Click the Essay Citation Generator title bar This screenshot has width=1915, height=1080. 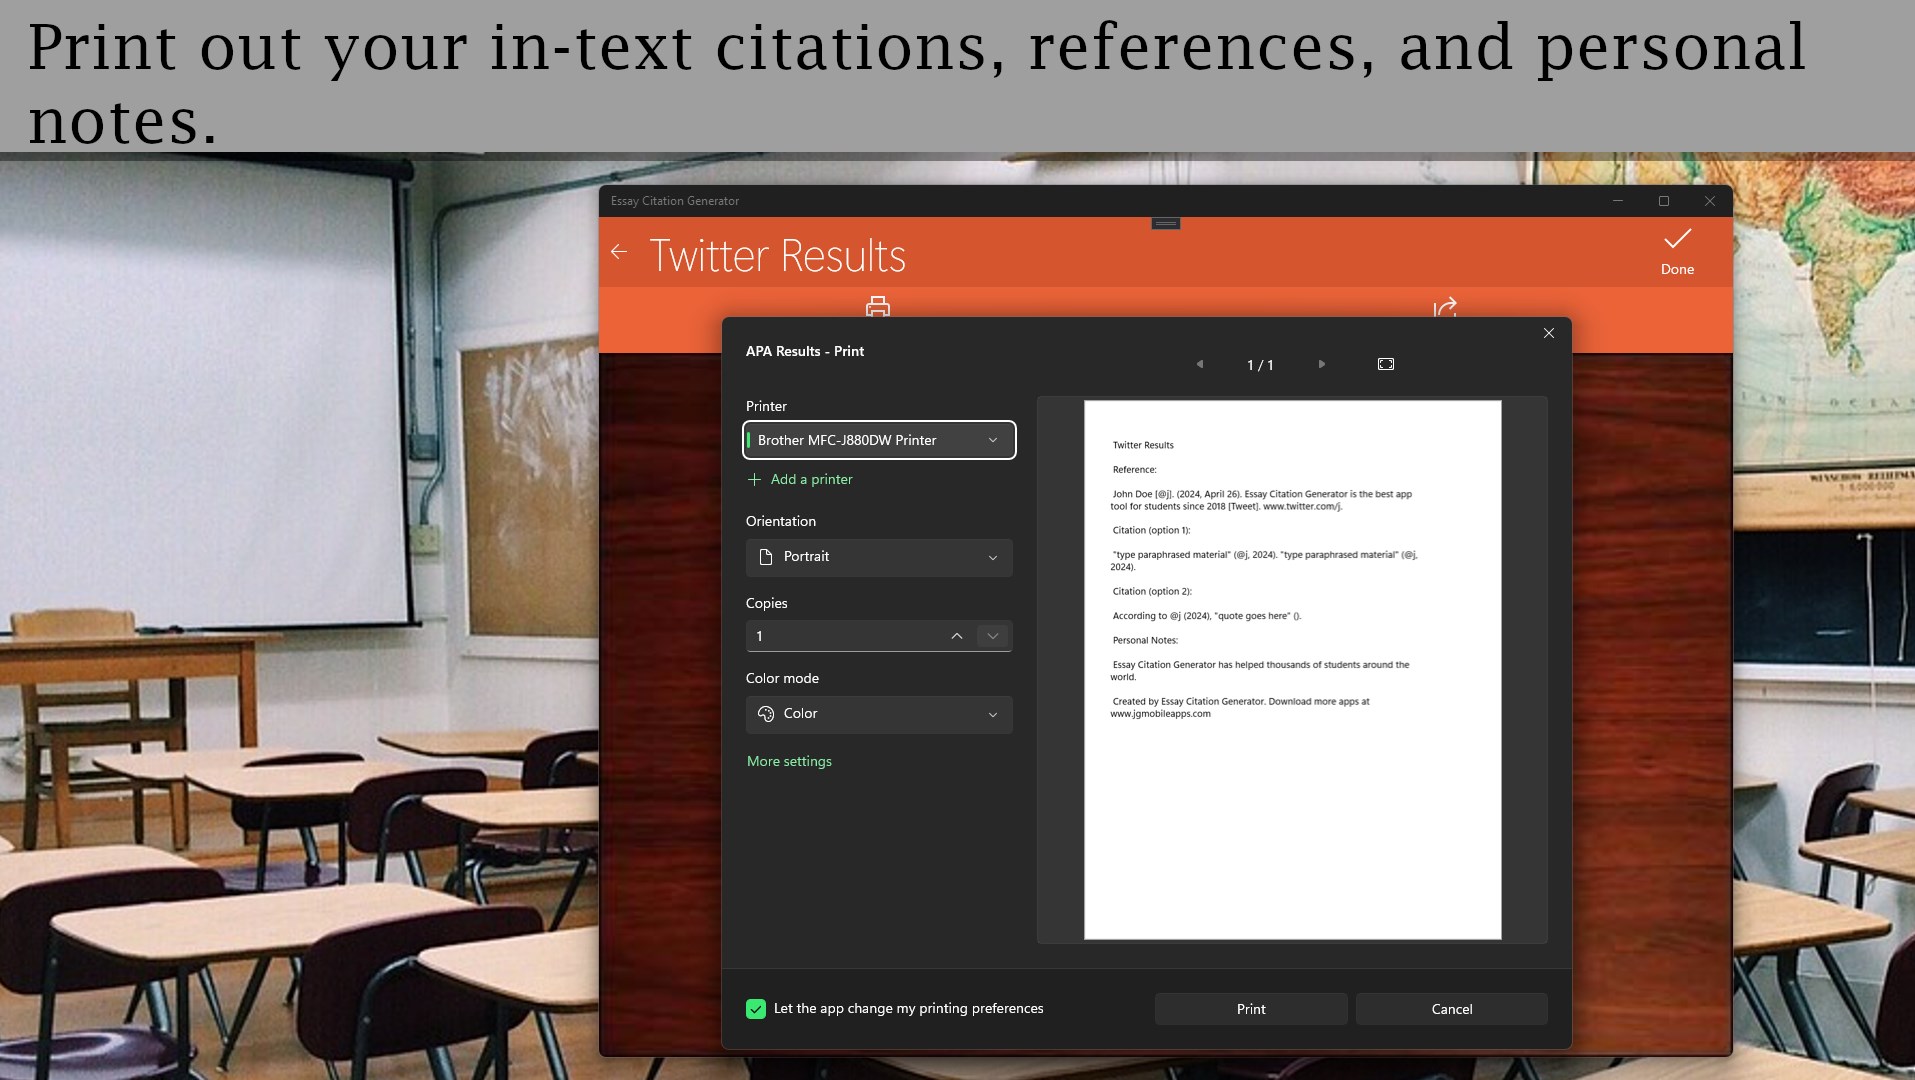pyautogui.click(x=675, y=200)
